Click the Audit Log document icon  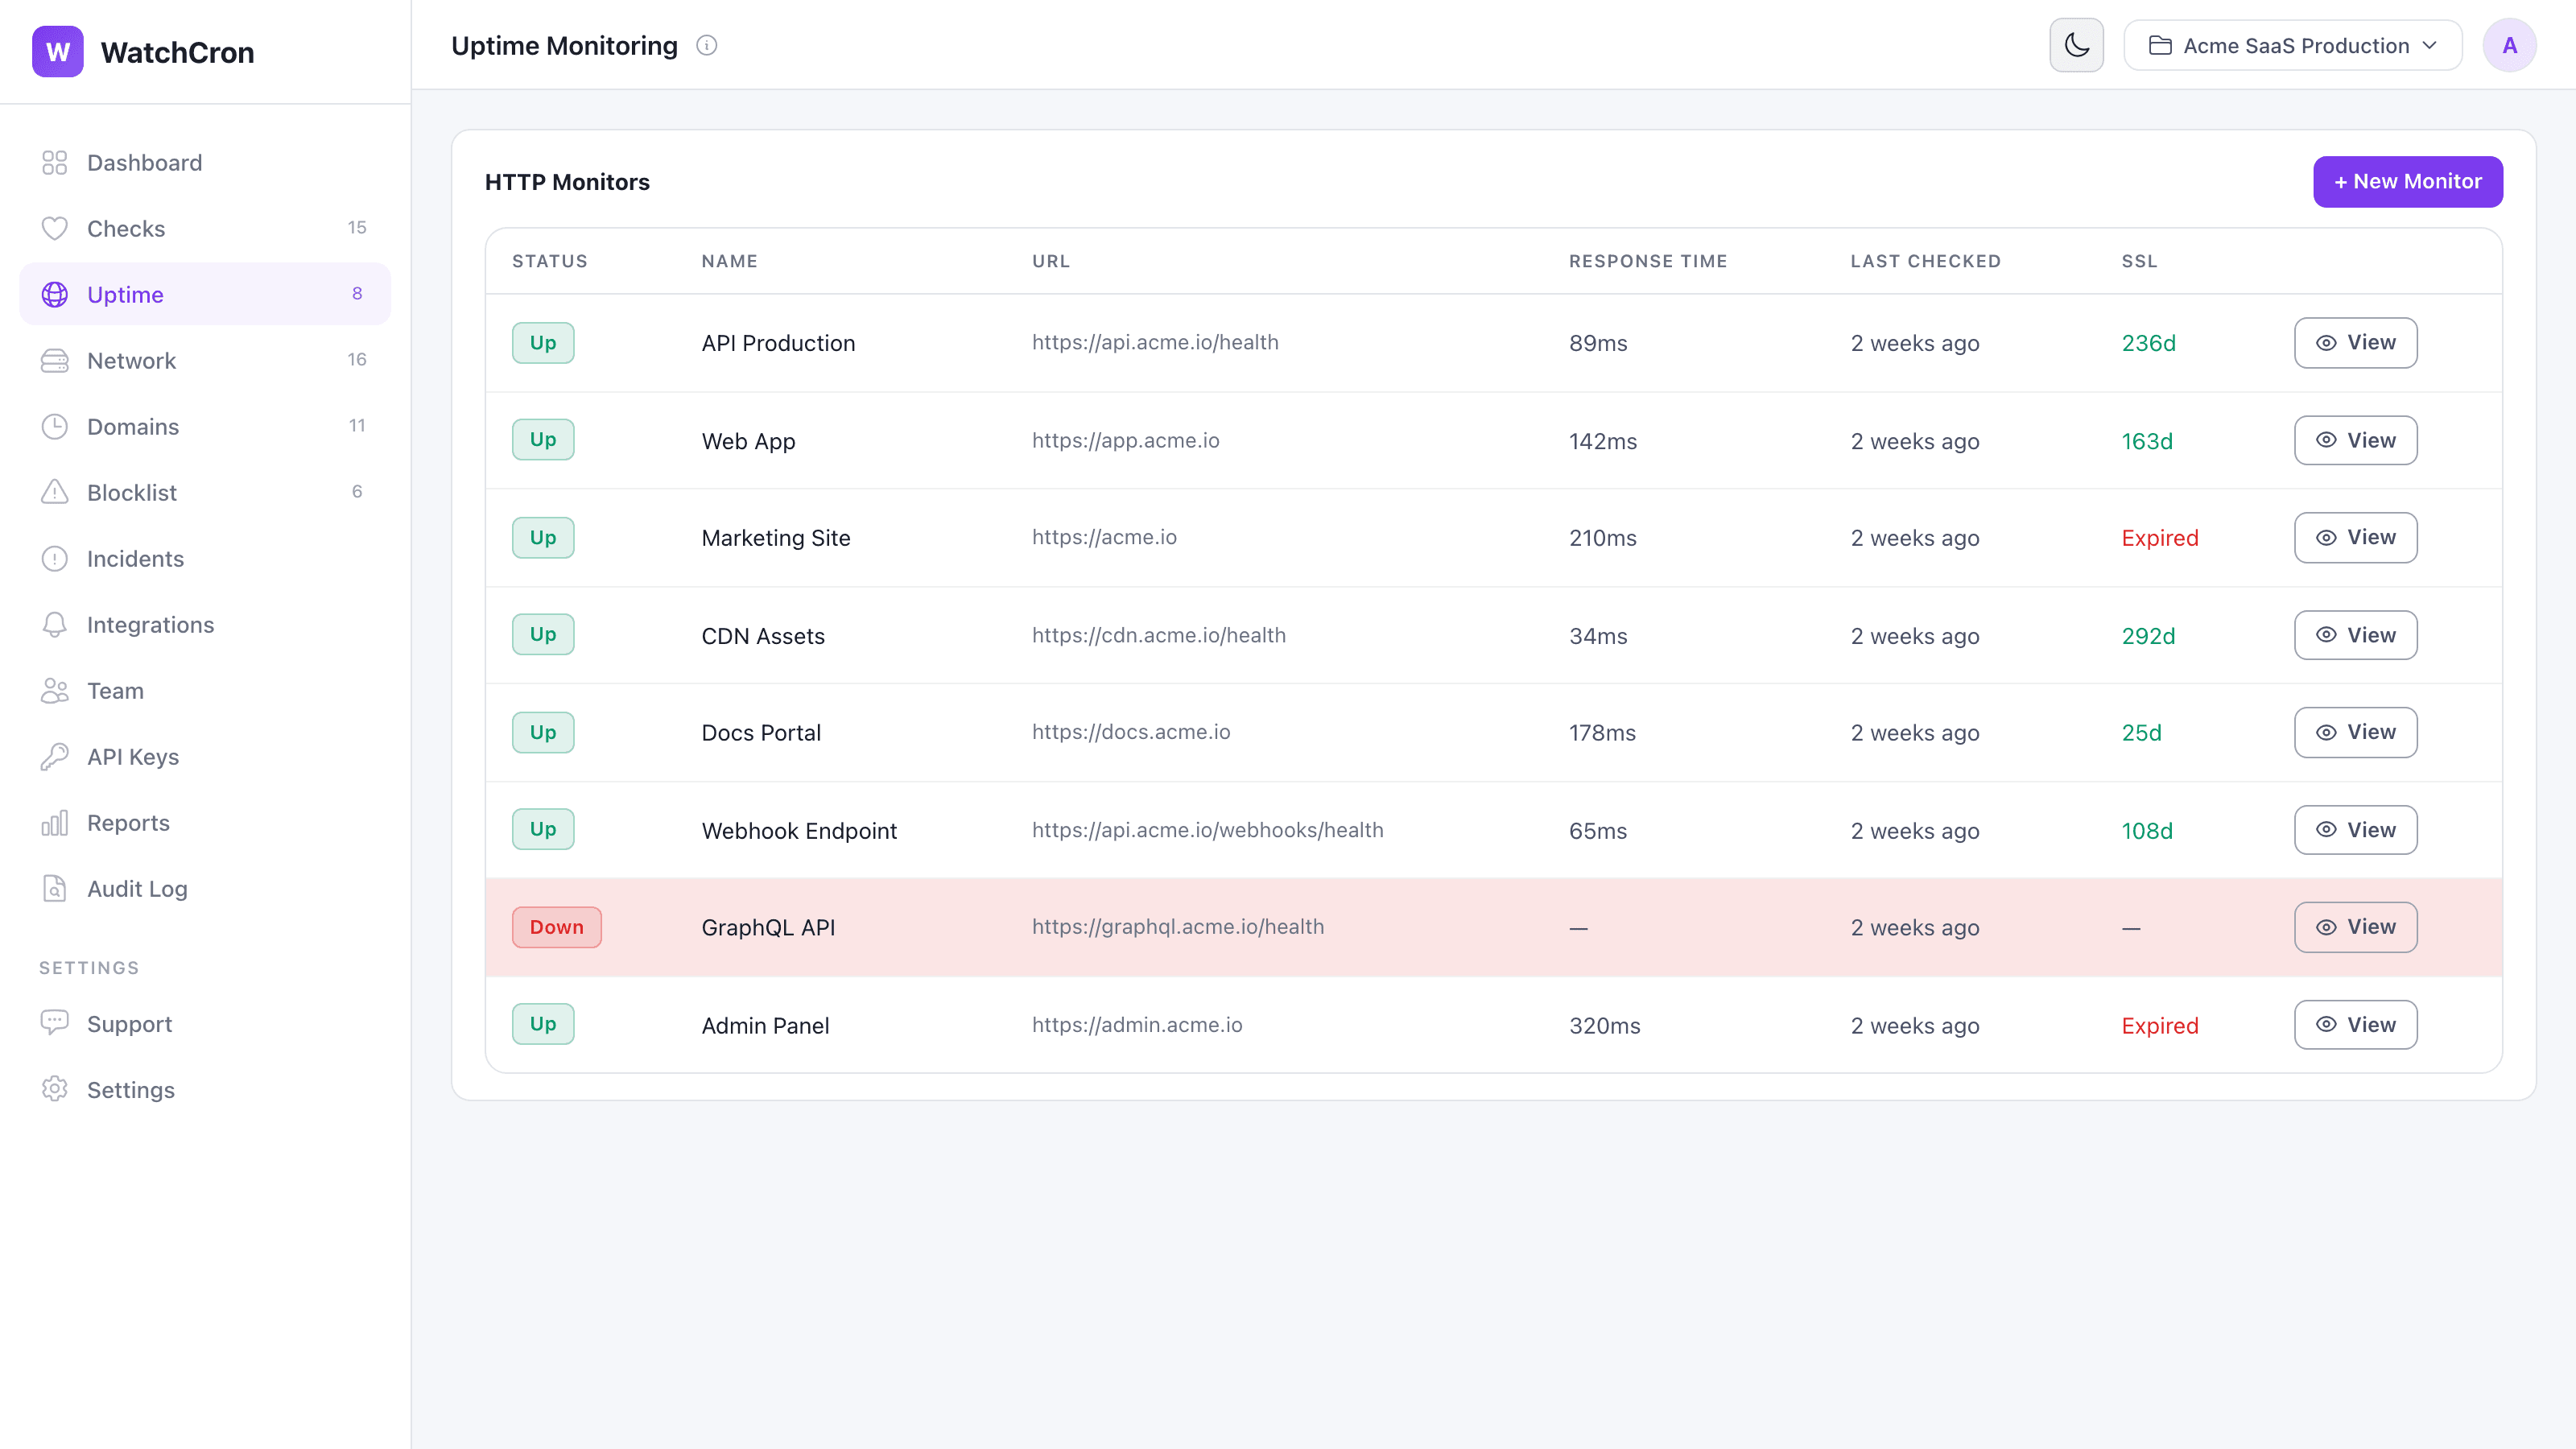(x=54, y=889)
